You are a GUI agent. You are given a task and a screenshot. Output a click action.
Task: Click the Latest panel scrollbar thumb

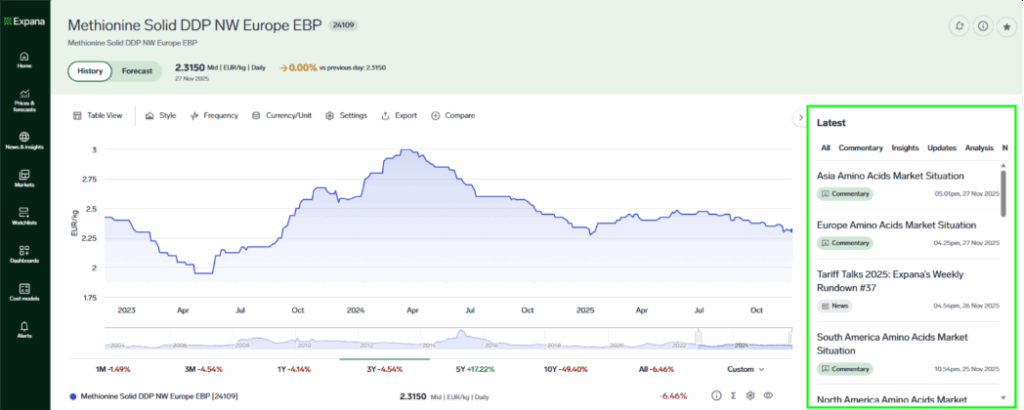pyautogui.click(x=1003, y=193)
